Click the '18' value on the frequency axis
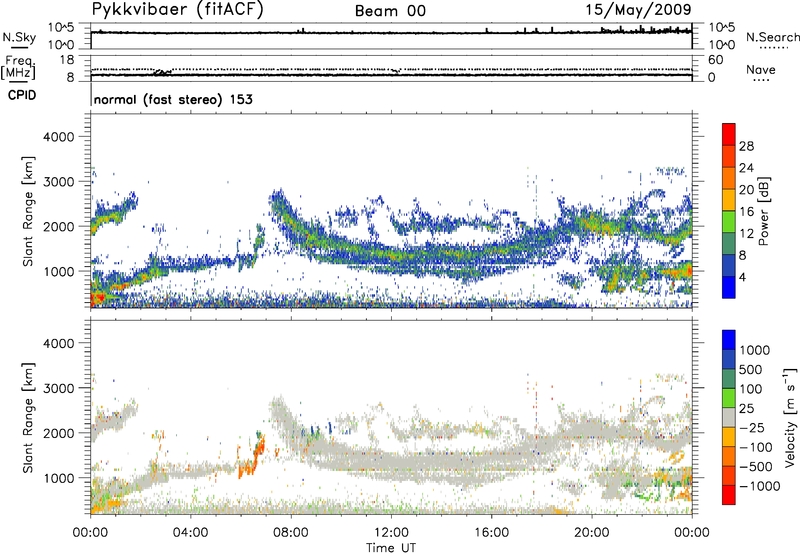 pyautogui.click(x=67, y=60)
